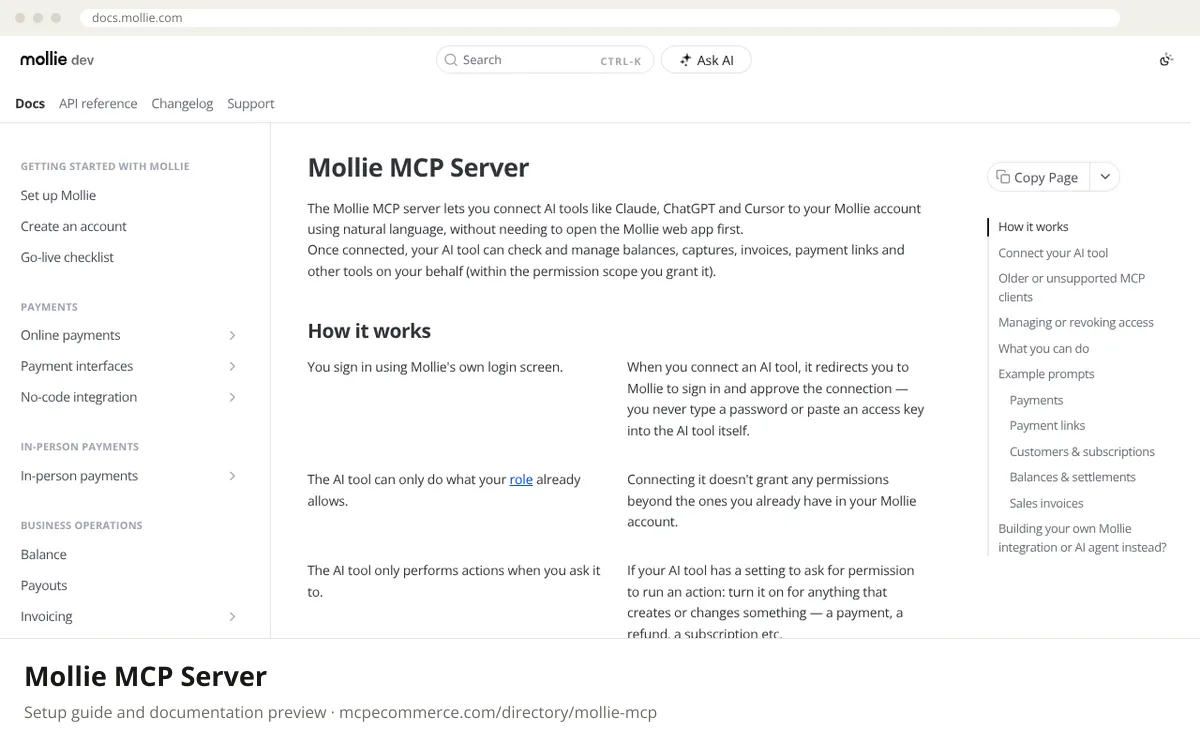Open the Support tab
This screenshot has width=1200, height=750.
click(x=250, y=103)
